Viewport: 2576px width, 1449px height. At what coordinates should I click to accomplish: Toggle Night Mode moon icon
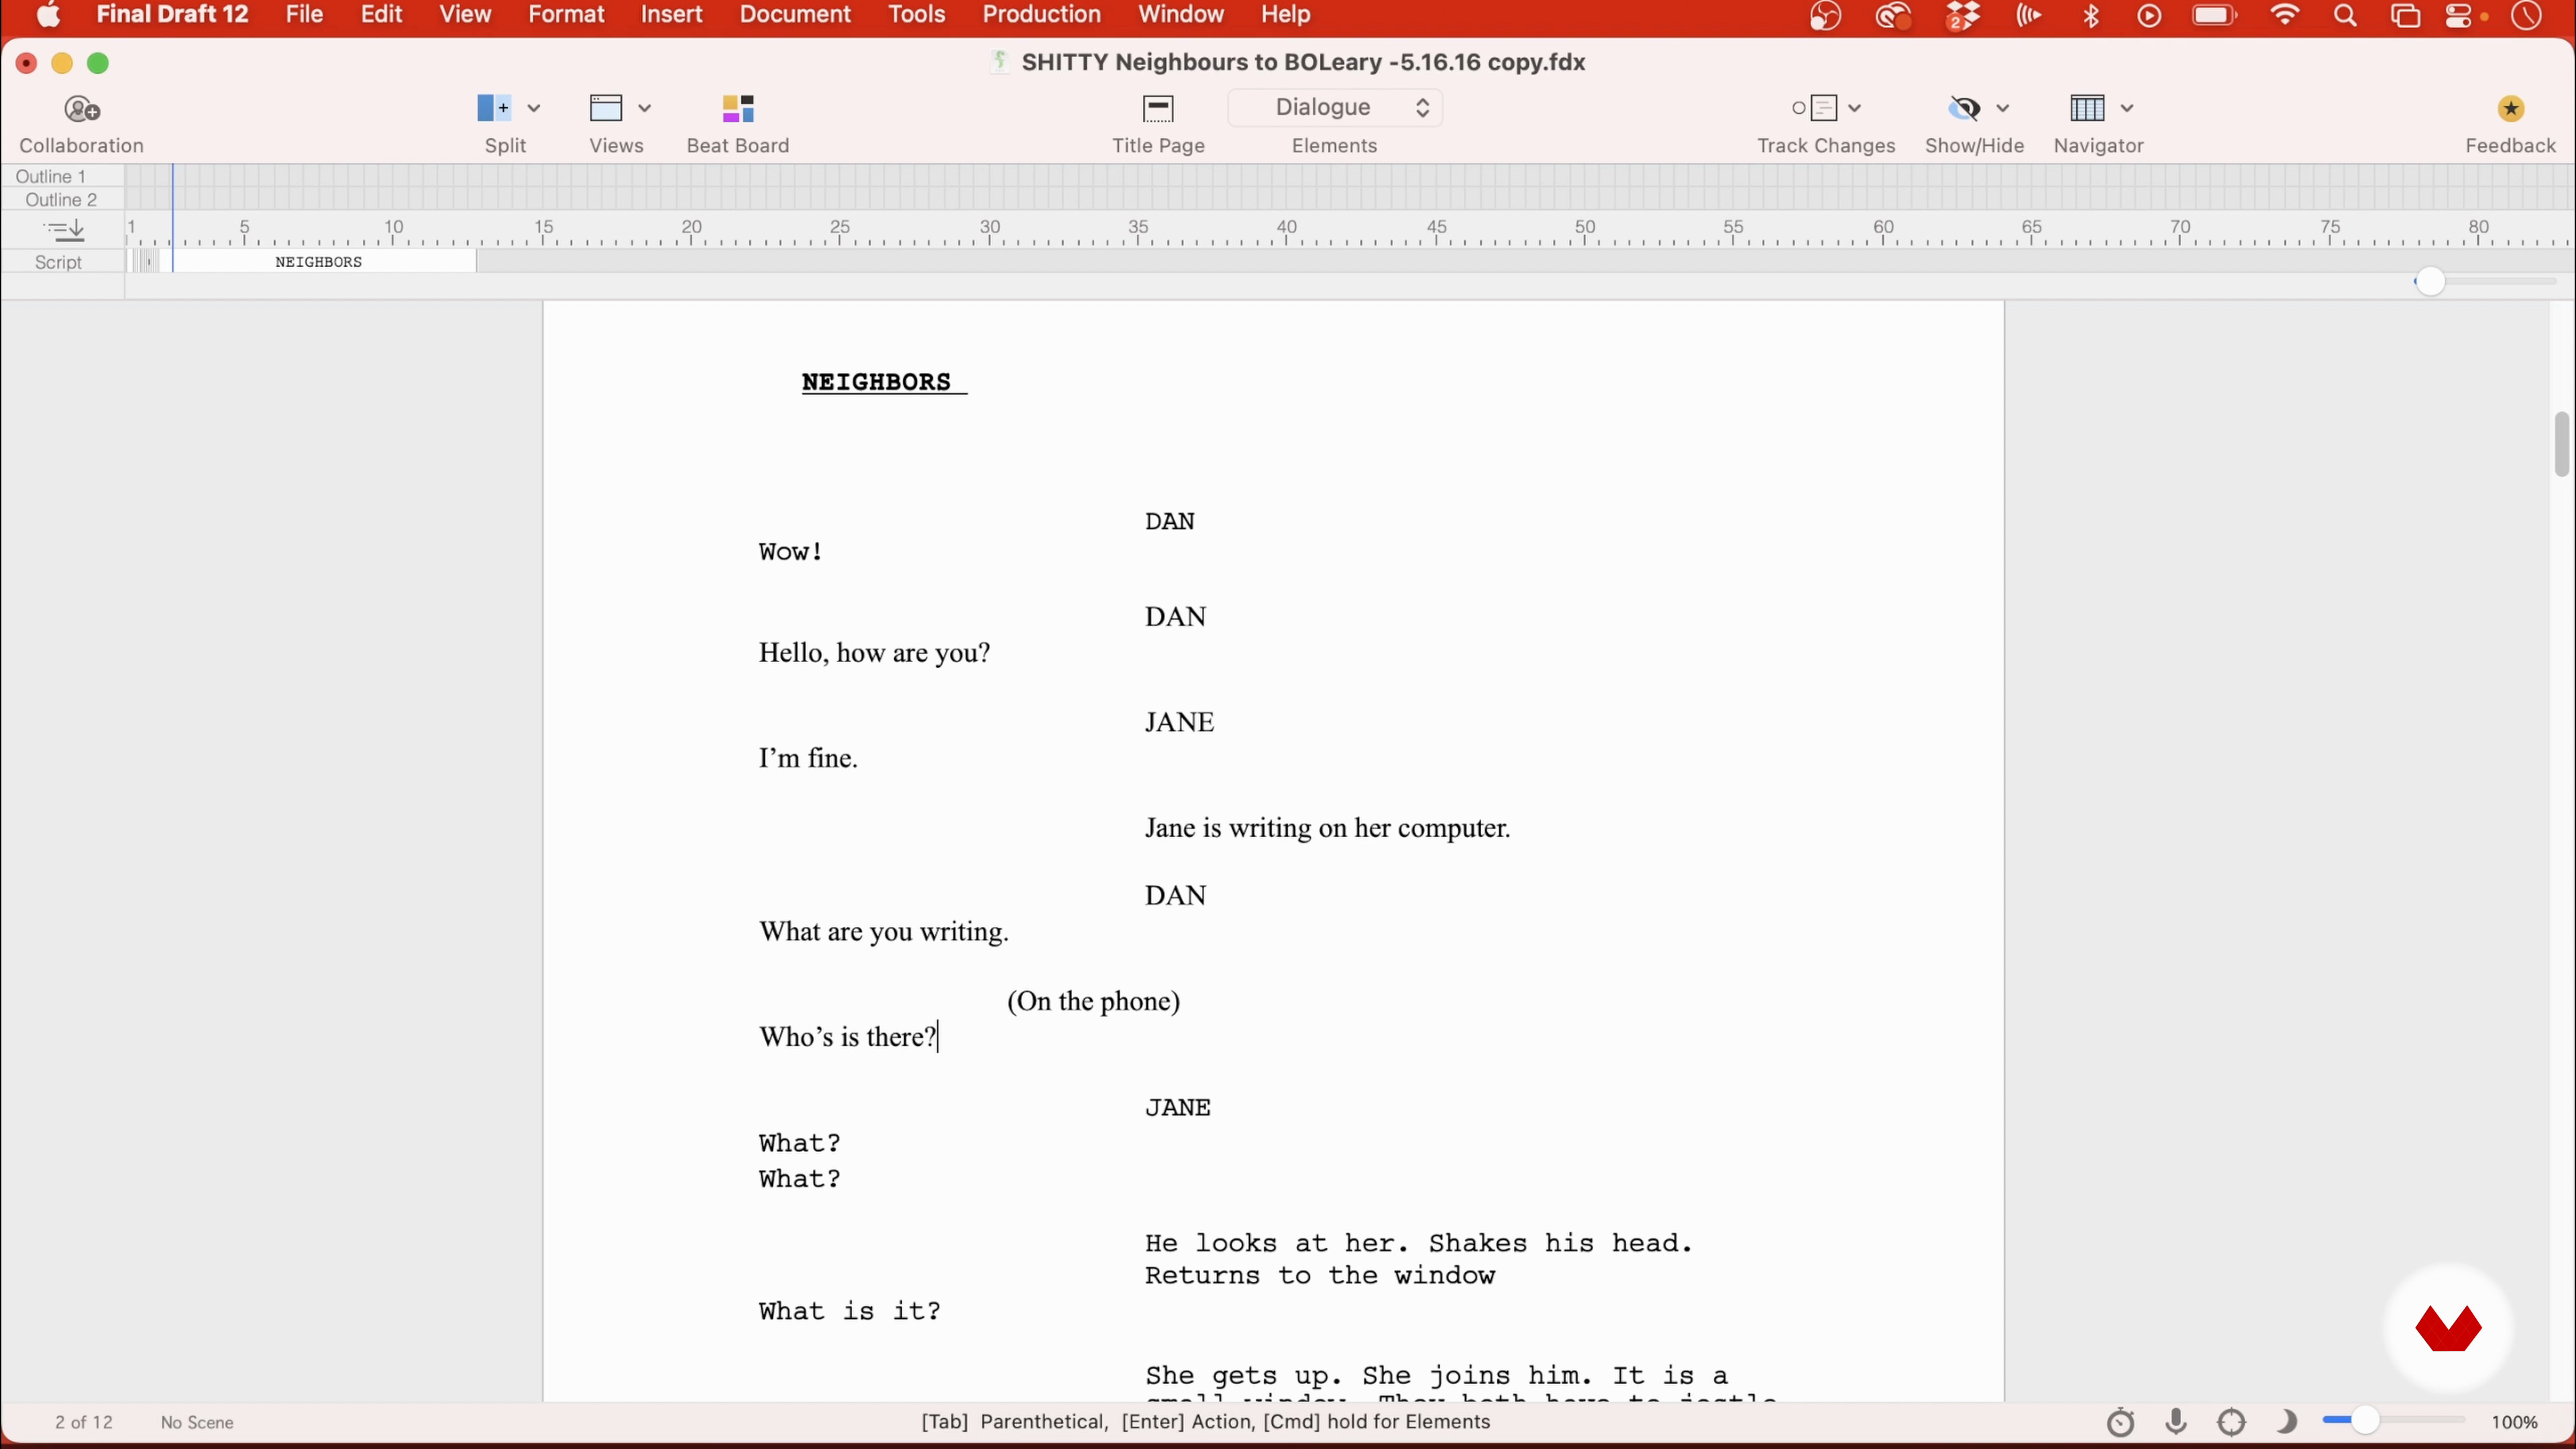coord(2286,1422)
